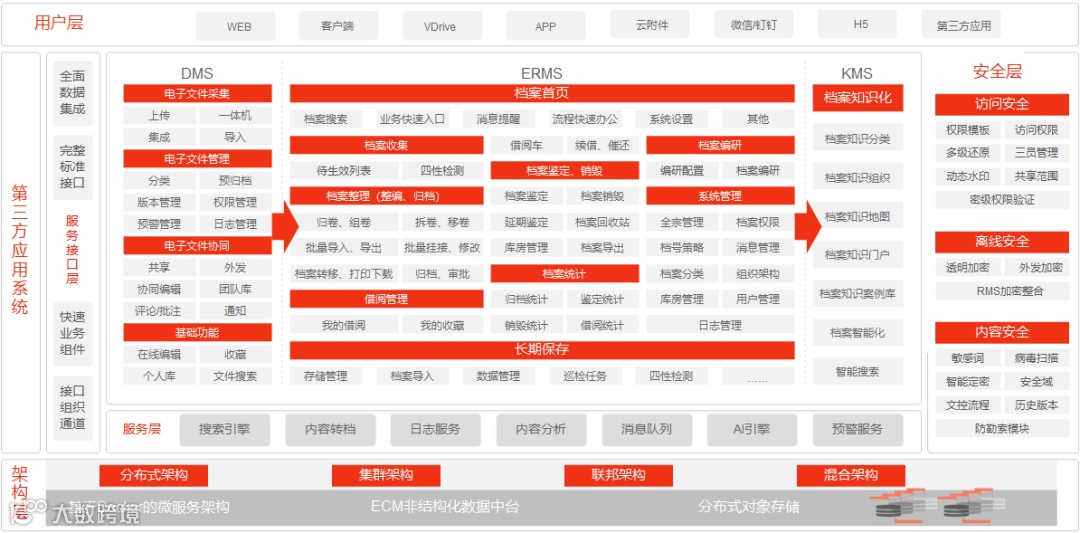Select the 文件搜索 box
The image size is (1080, 533).
click(236, 376)
